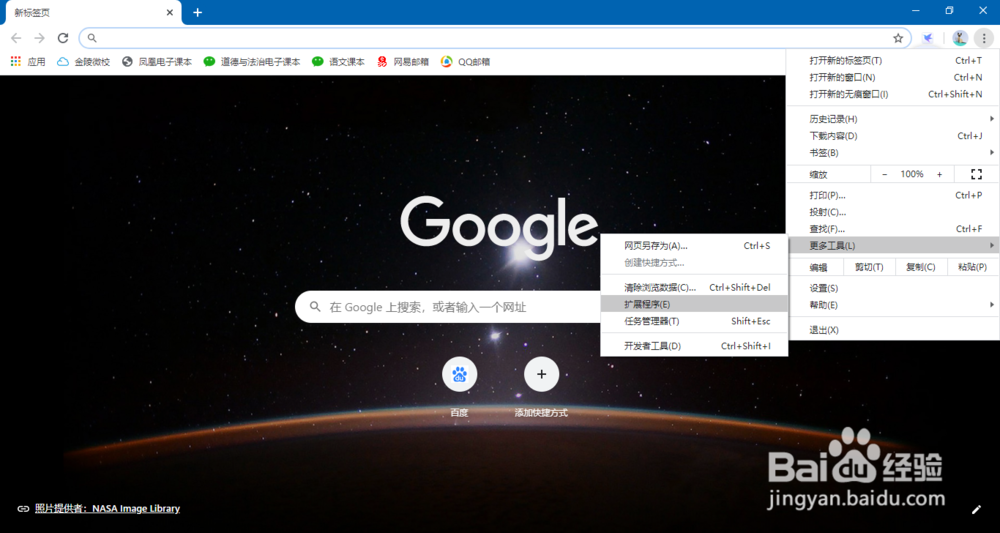Choose 下载内容(D) menu item

click(x=893, y=136)
